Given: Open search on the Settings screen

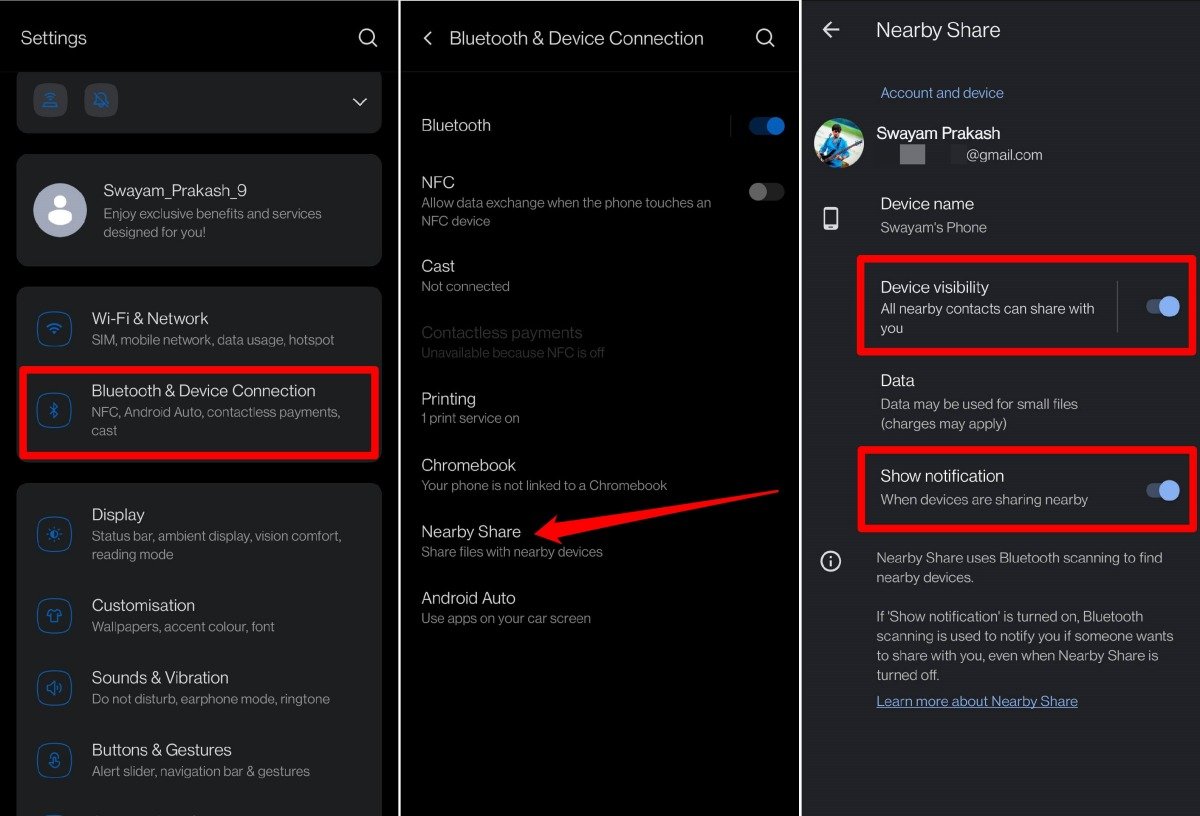Looking at the screenshot, I should [x=368, y=37].
